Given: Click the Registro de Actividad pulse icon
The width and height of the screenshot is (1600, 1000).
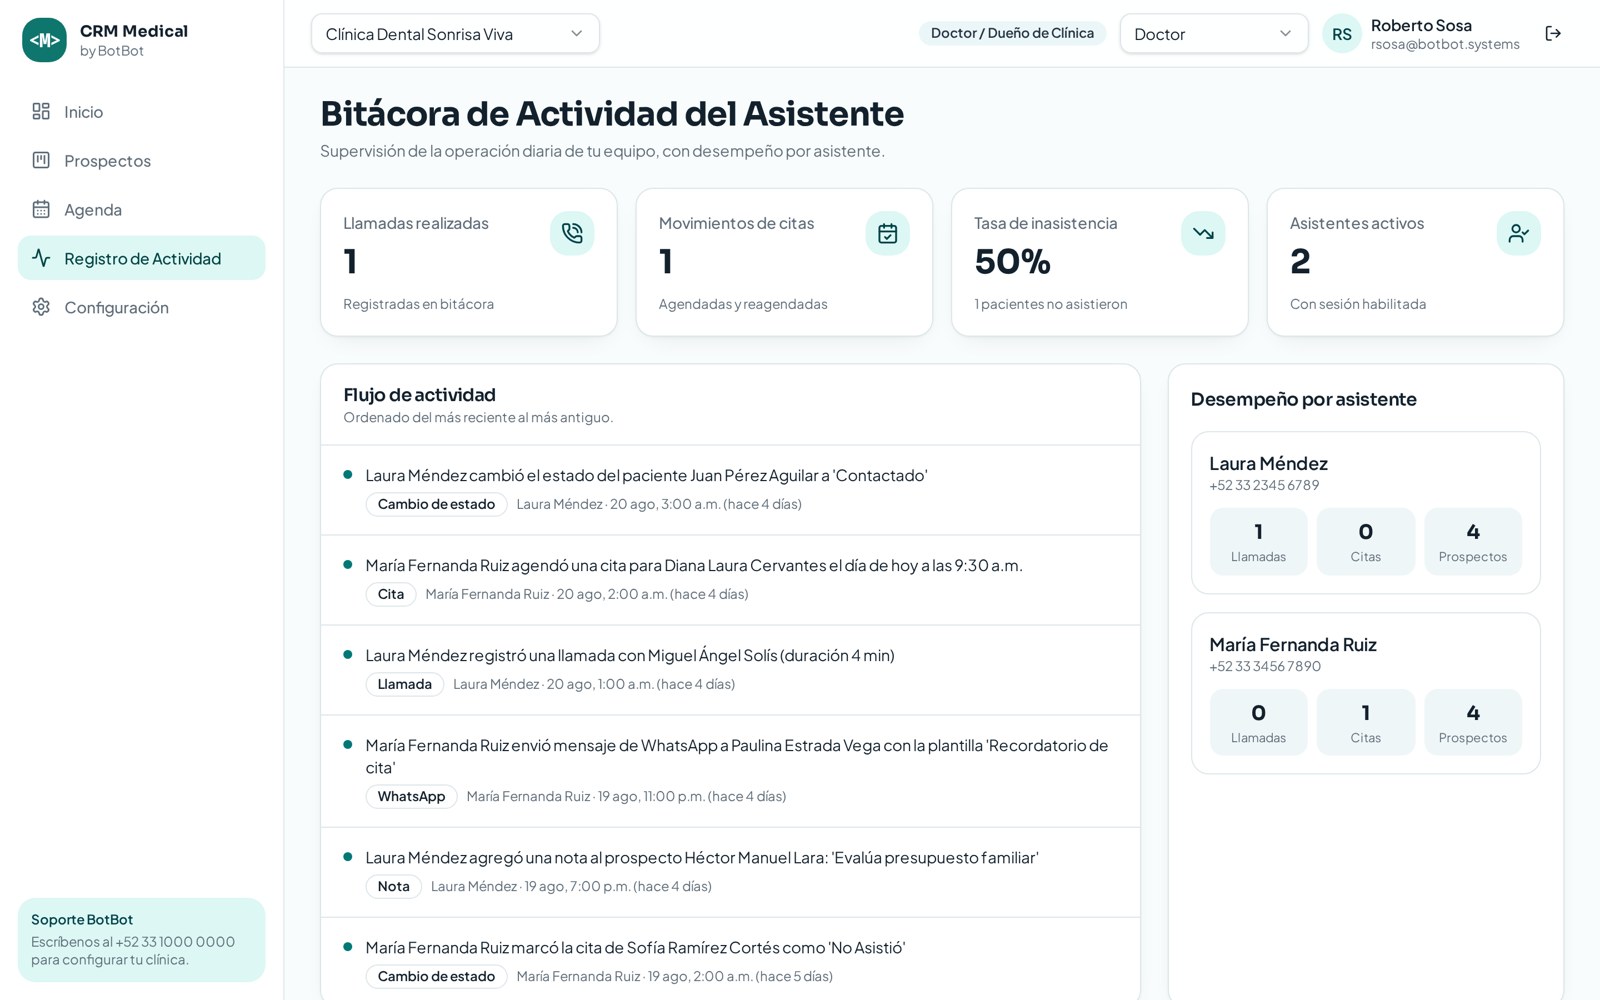Looking at the screenshot, I should point(41,258).
